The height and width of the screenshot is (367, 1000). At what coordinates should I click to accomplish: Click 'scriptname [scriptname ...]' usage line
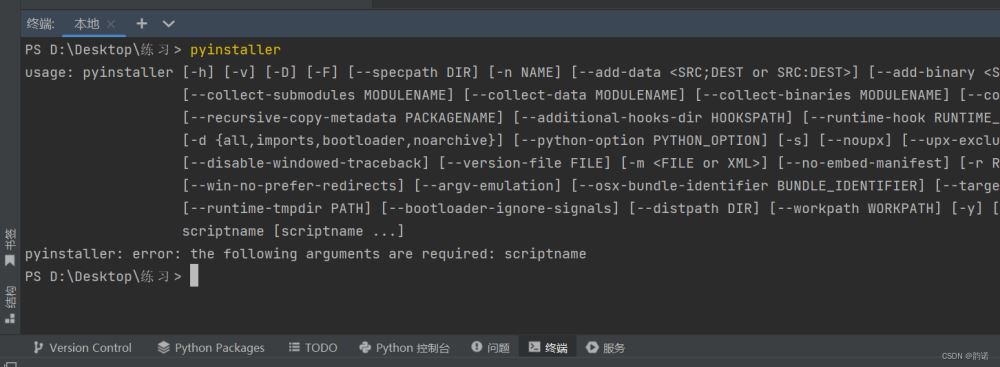tap(293, 231)
